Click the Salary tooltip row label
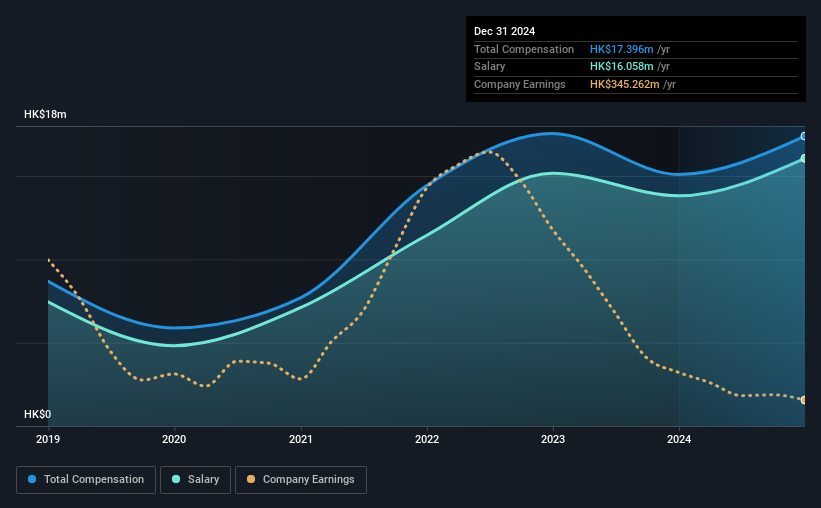The width and height of the screenshot is (821, 508). [490, 67]
